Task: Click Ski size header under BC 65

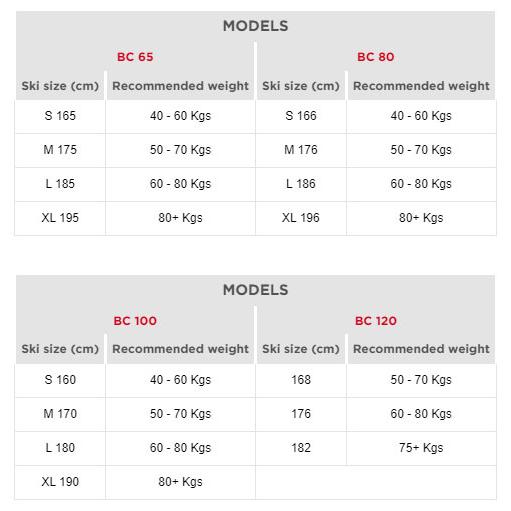Action: (x=60, y=86)
